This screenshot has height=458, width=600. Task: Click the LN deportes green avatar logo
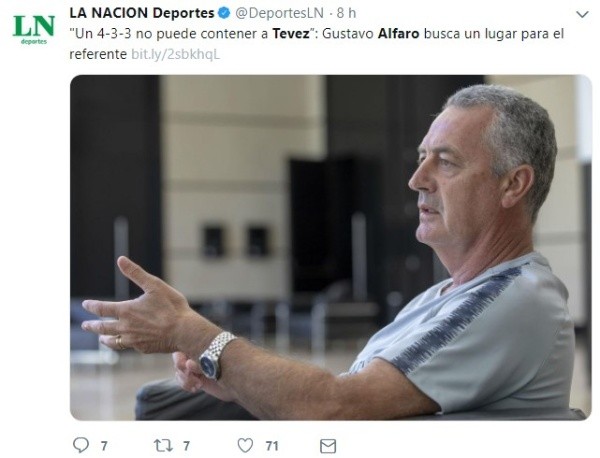[x=34, y=30]
